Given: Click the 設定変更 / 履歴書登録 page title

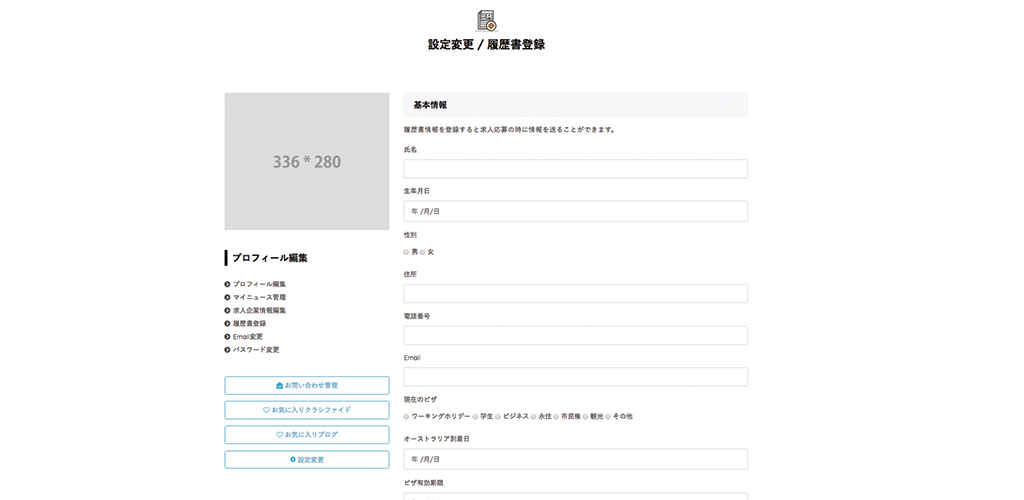Looking at the screenshot, I should [487, 45].
